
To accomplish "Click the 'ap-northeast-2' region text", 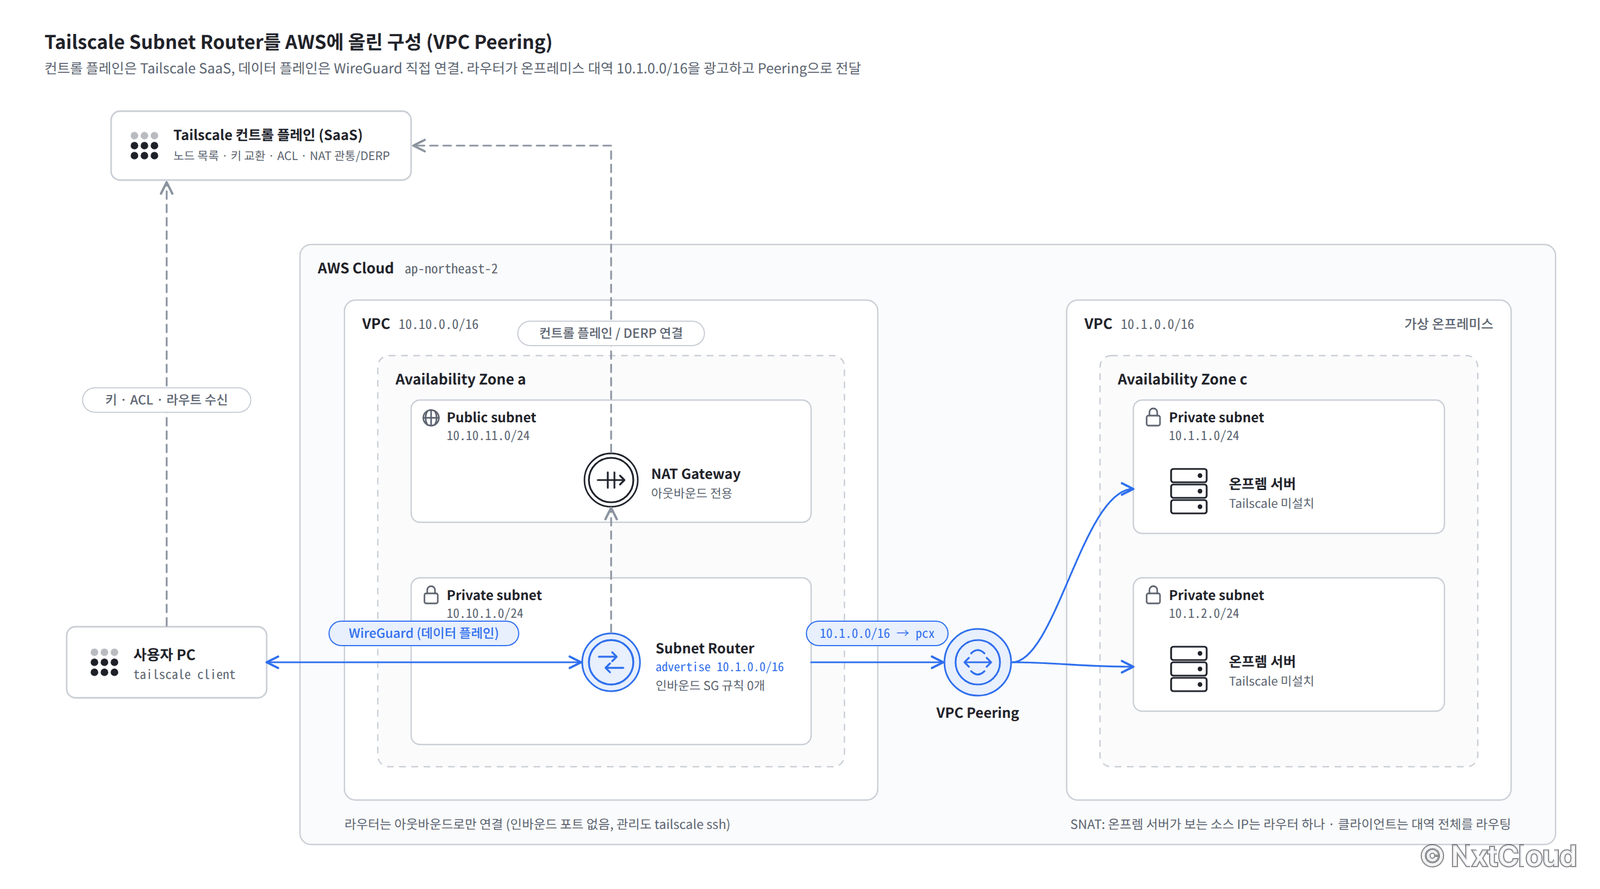I will 451,269.
